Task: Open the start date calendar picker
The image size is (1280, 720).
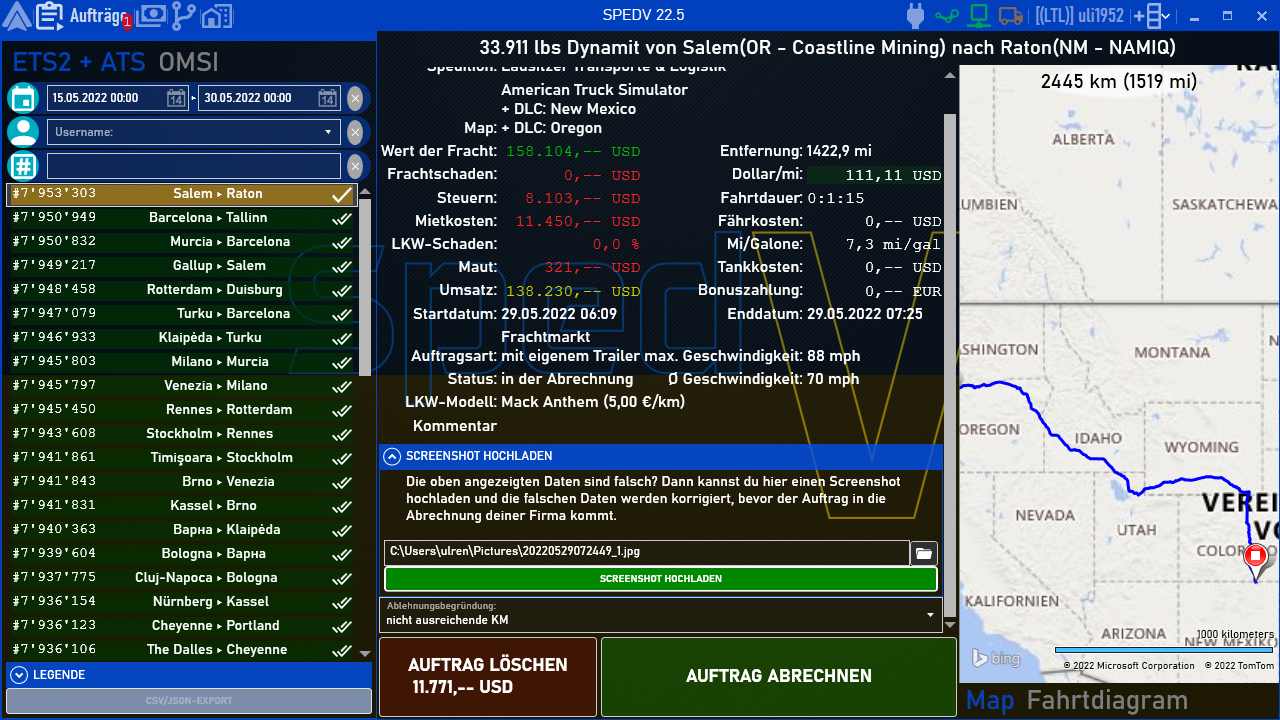Action: (176, 98)
